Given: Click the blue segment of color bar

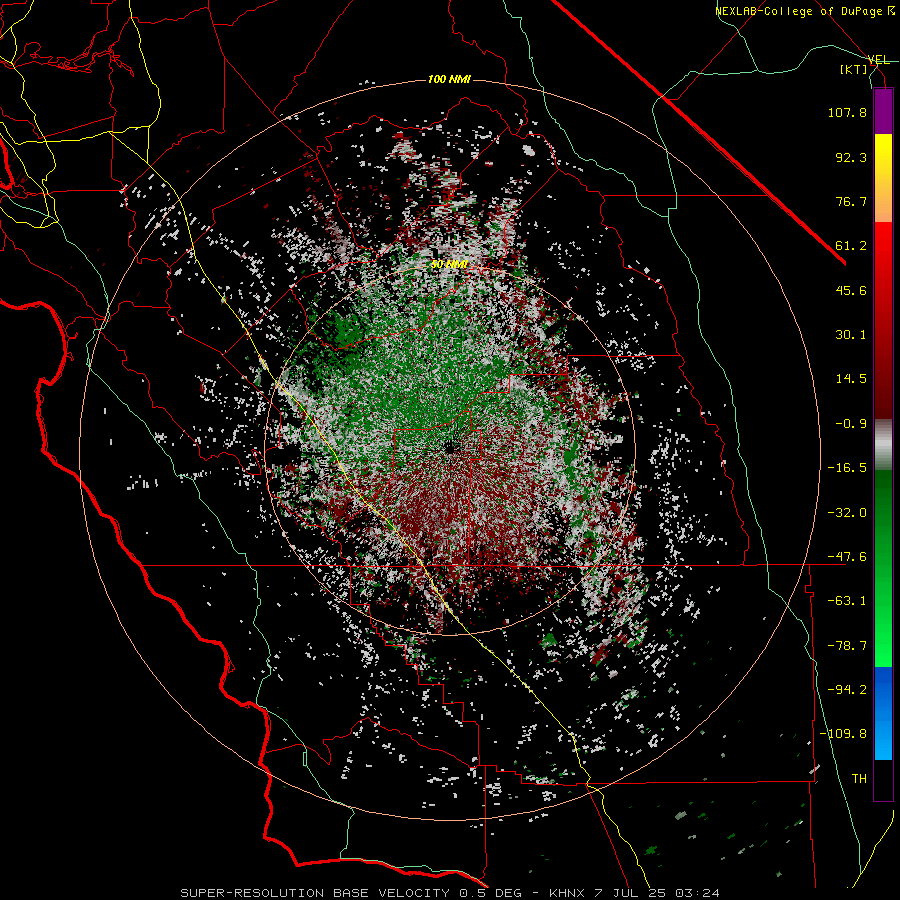Looking at the screenshot, I should (883, 713).
